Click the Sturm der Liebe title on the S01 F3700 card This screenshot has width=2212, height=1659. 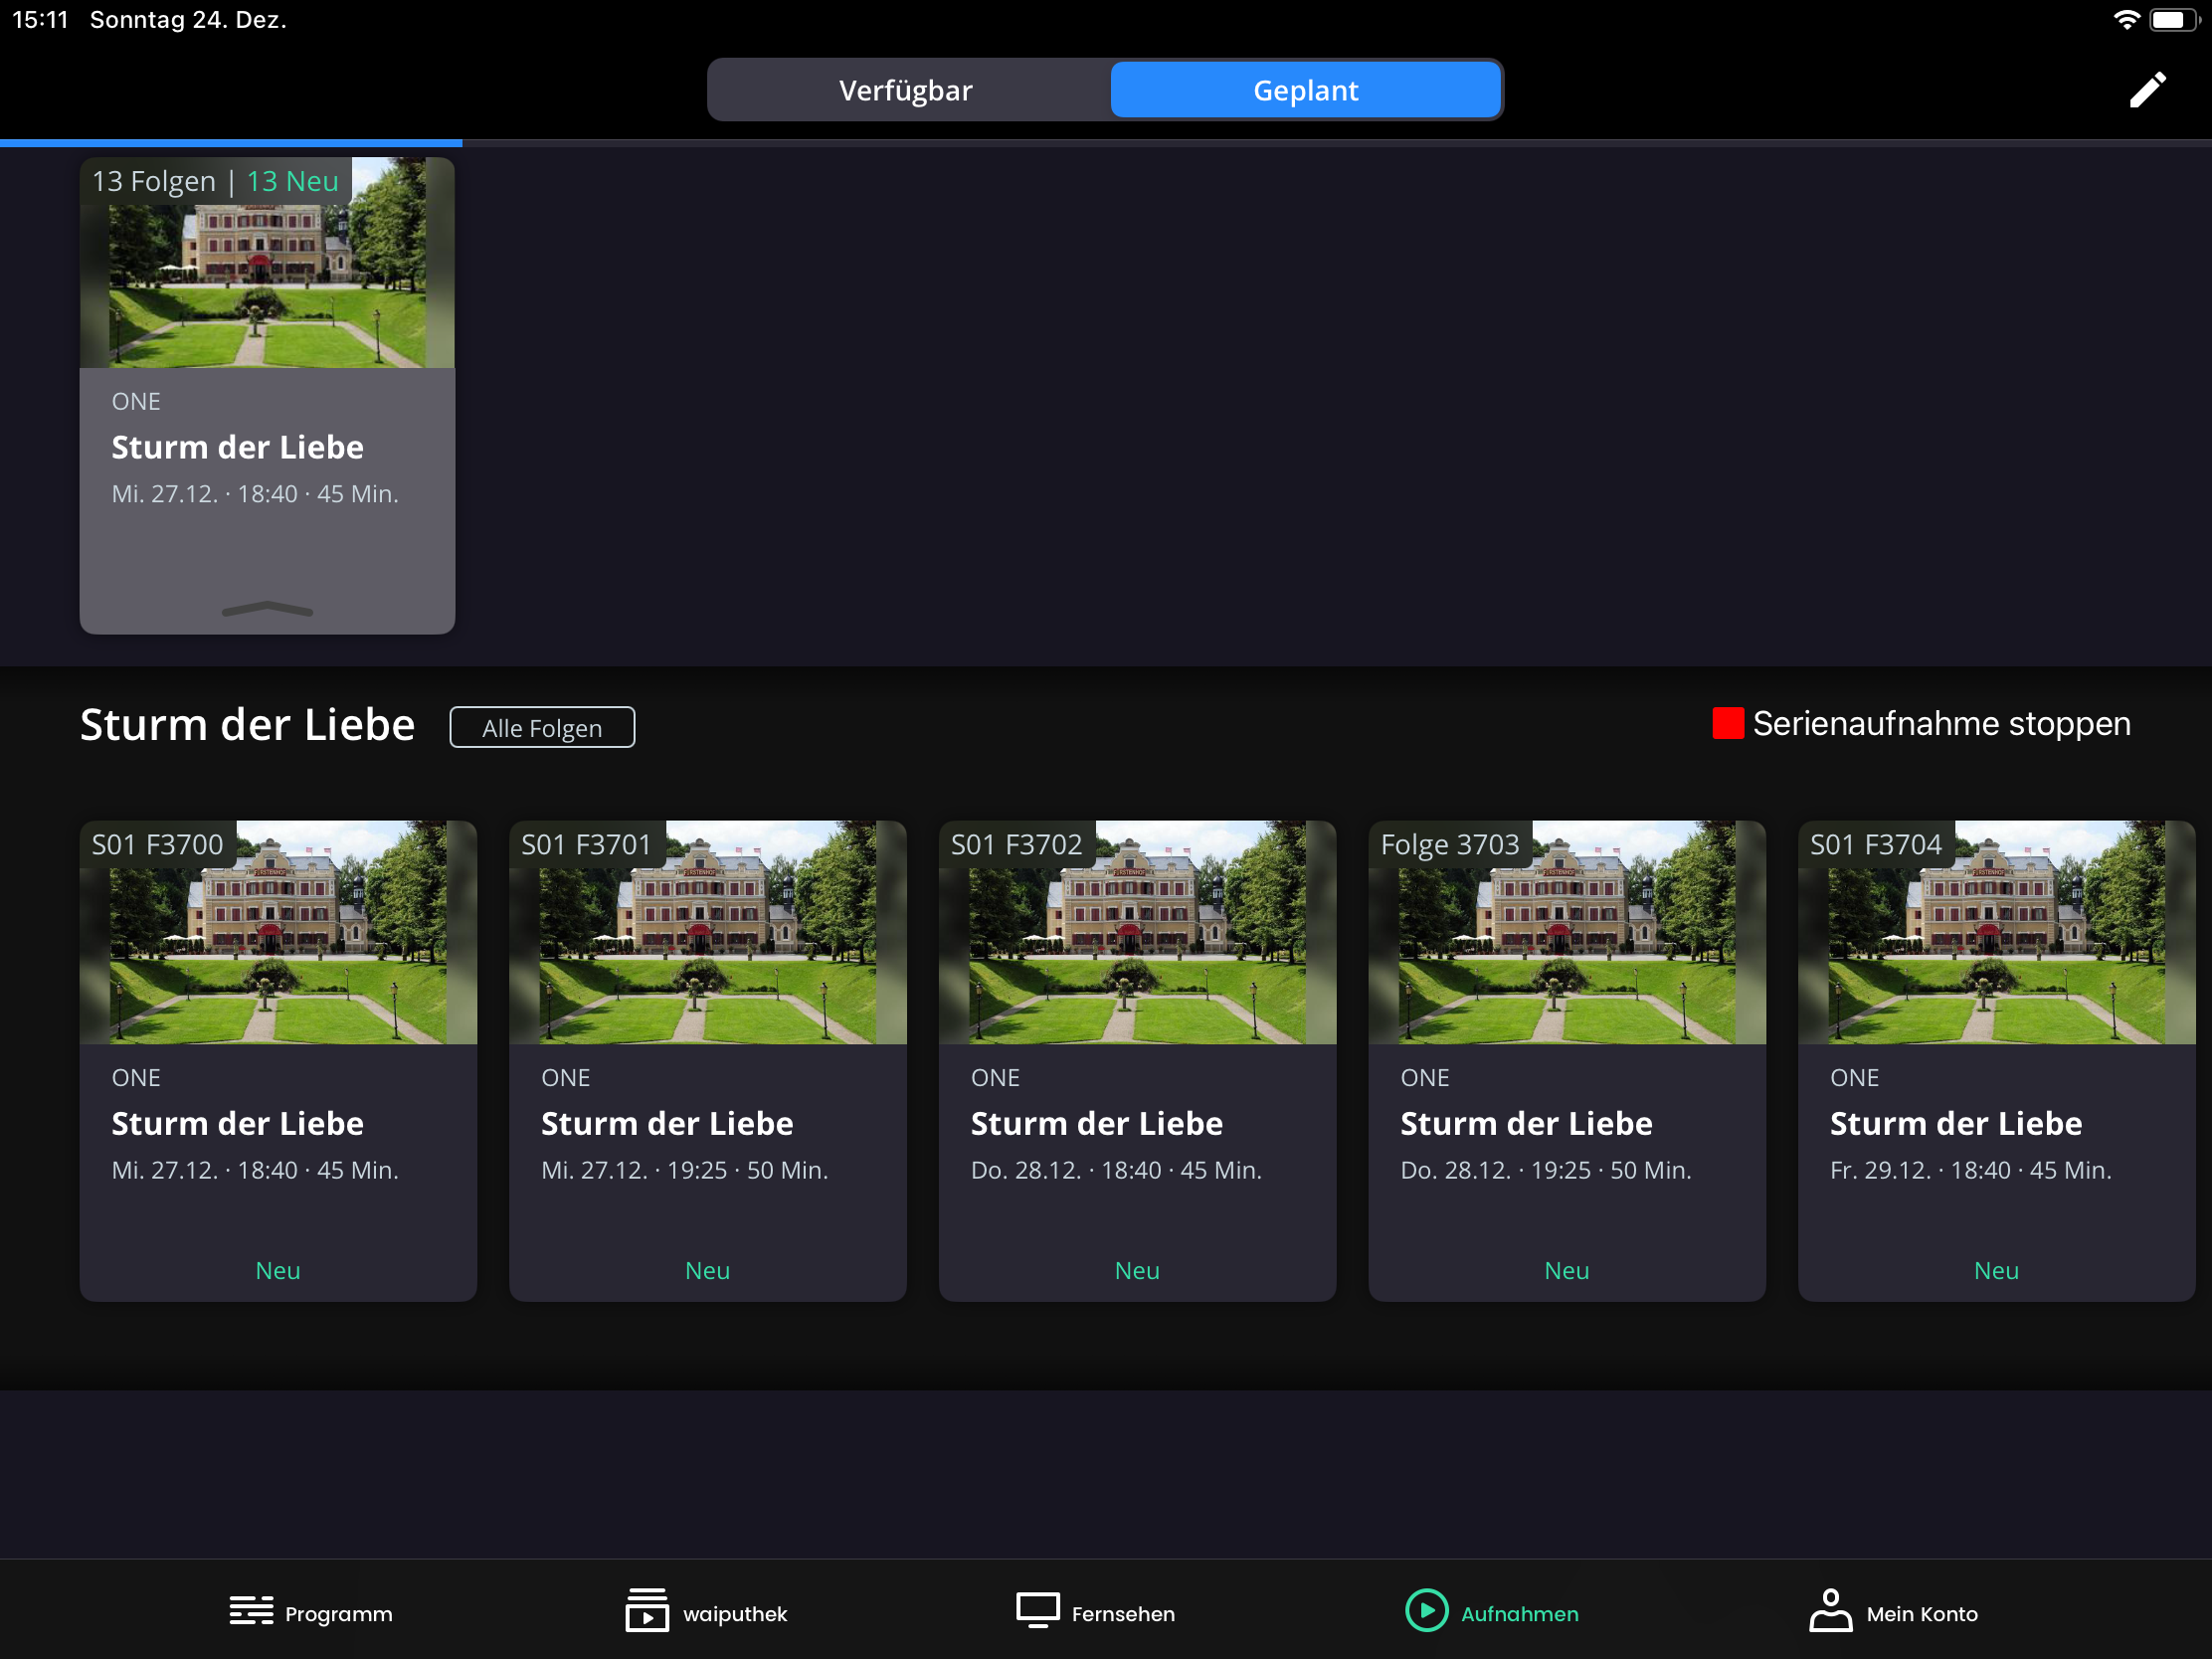[x=238, y=1123]
